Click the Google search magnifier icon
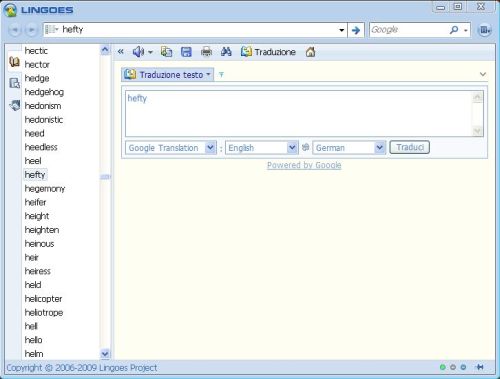Image resolution: width=500 pixels, height=379 pixels. pyautogui.click(x=454, y=30)
